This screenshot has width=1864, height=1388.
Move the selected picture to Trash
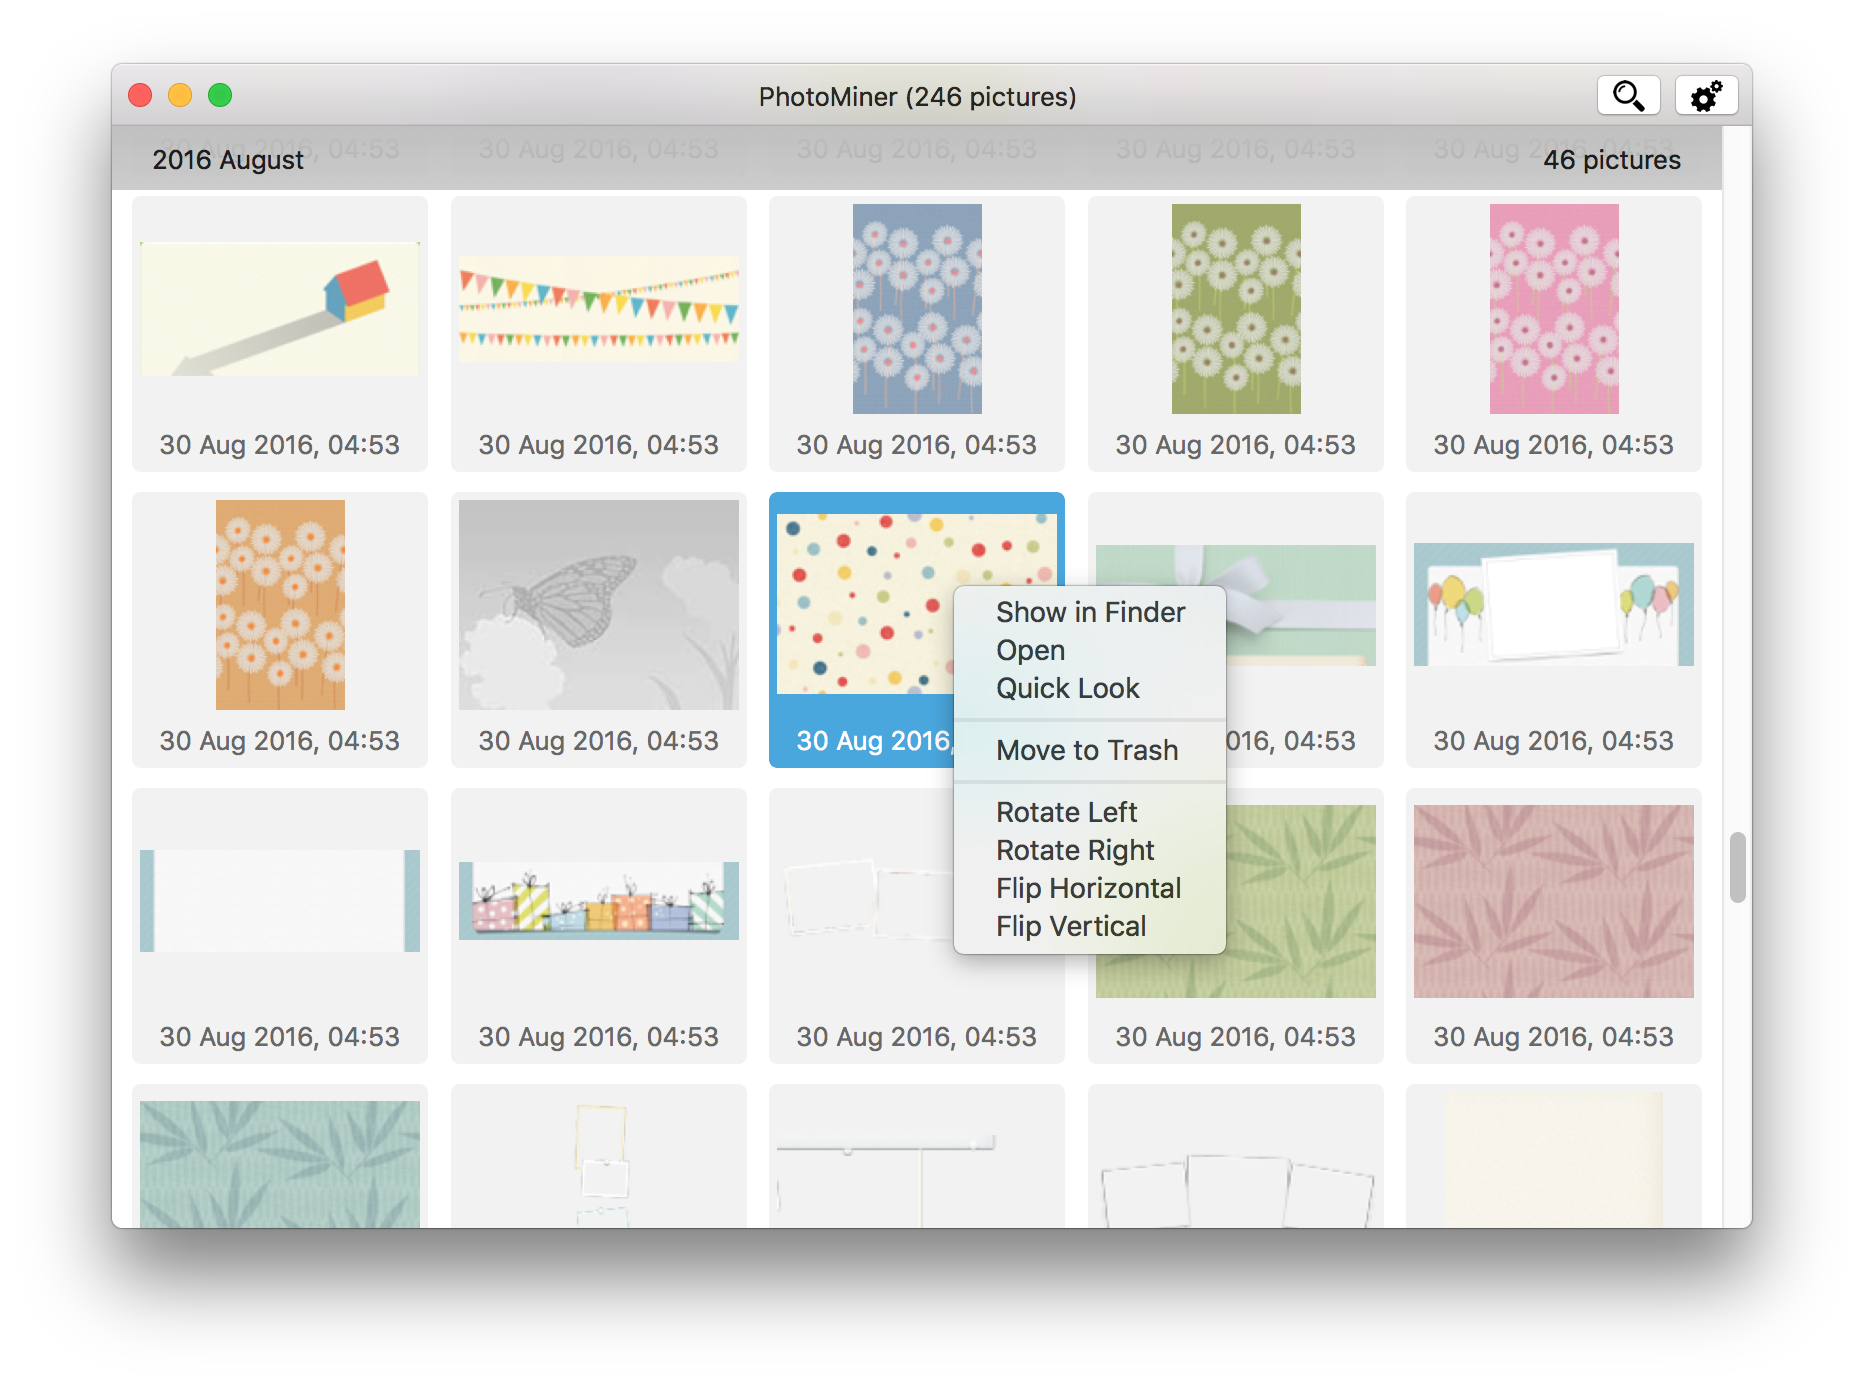(1087, 750)
